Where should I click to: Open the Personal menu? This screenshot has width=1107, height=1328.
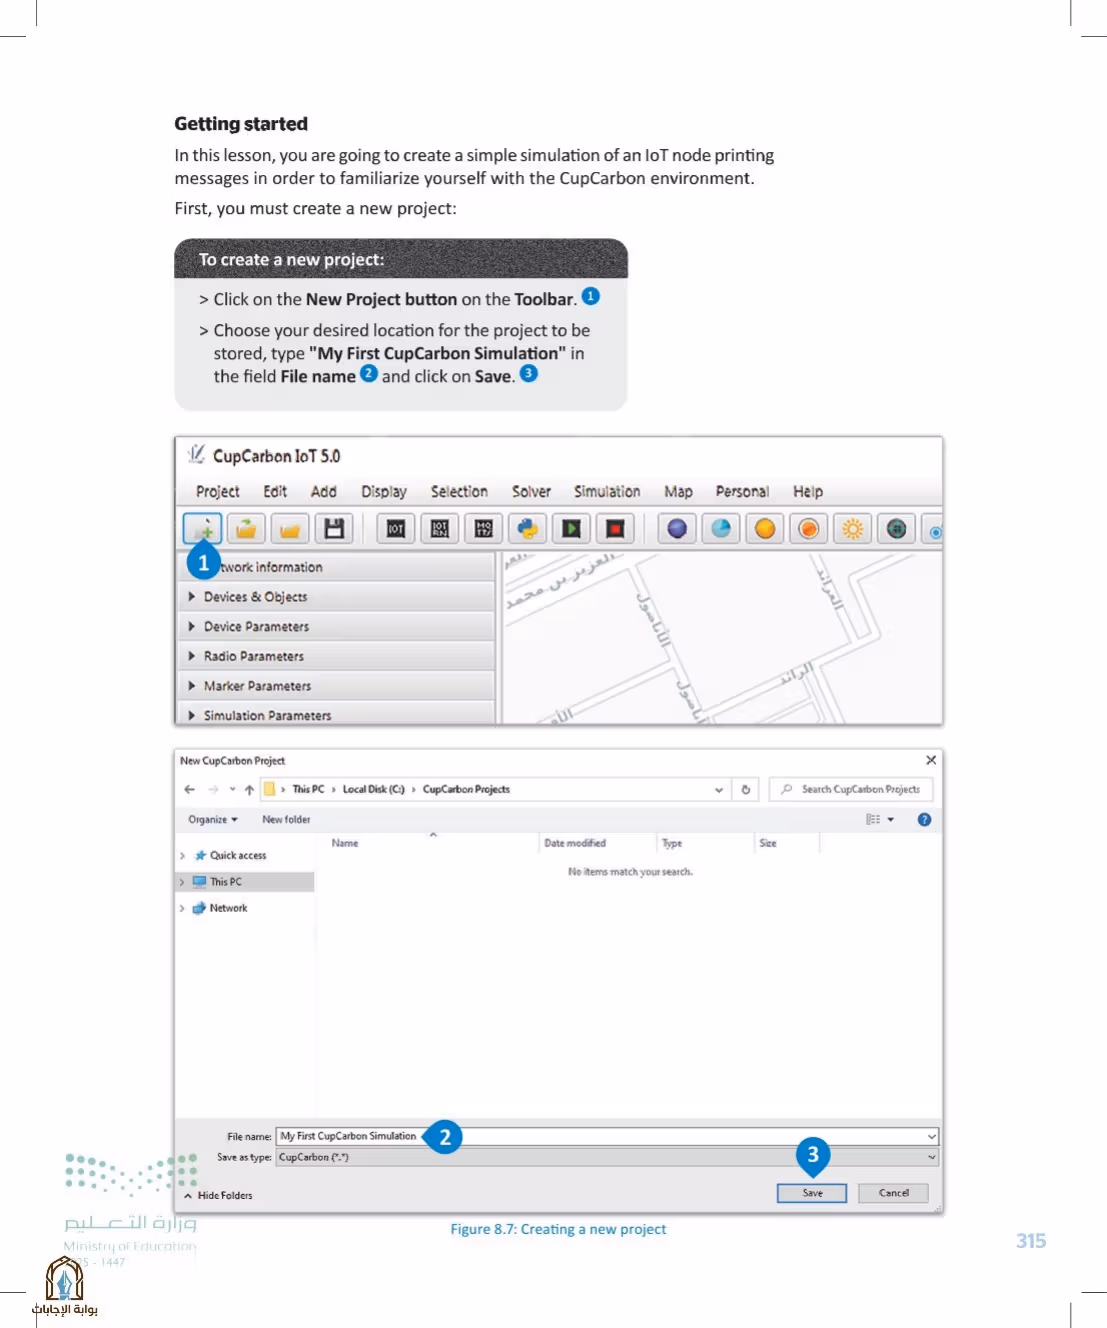pos(742,492)
